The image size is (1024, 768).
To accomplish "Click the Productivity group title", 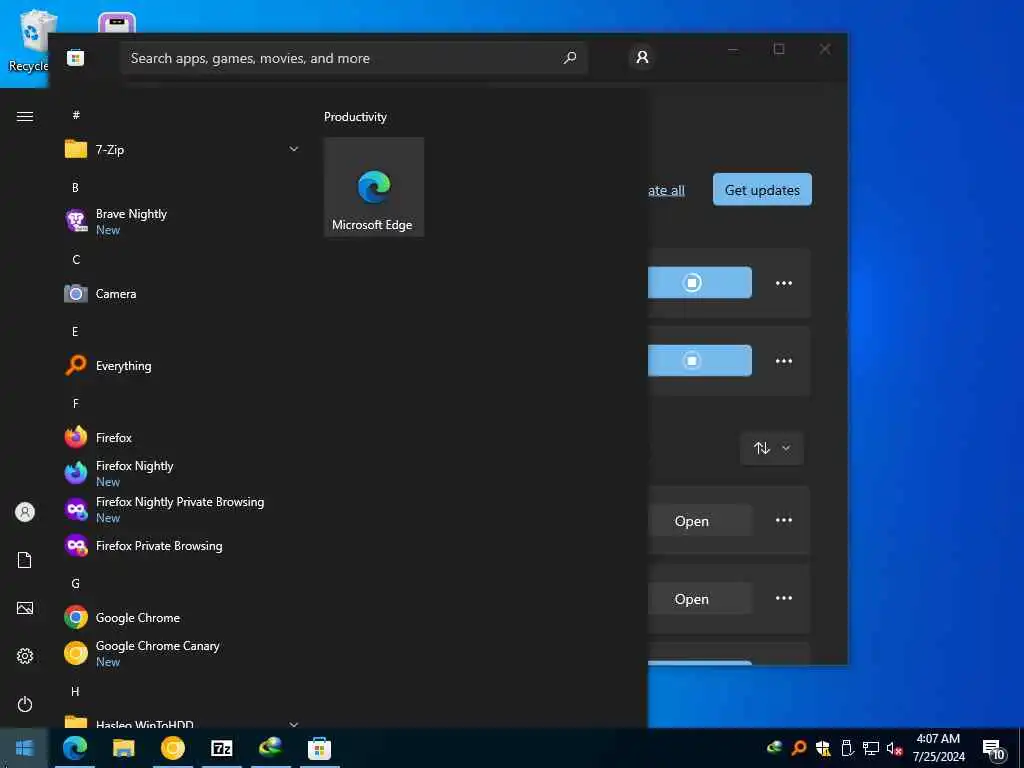I will (355, 117).
